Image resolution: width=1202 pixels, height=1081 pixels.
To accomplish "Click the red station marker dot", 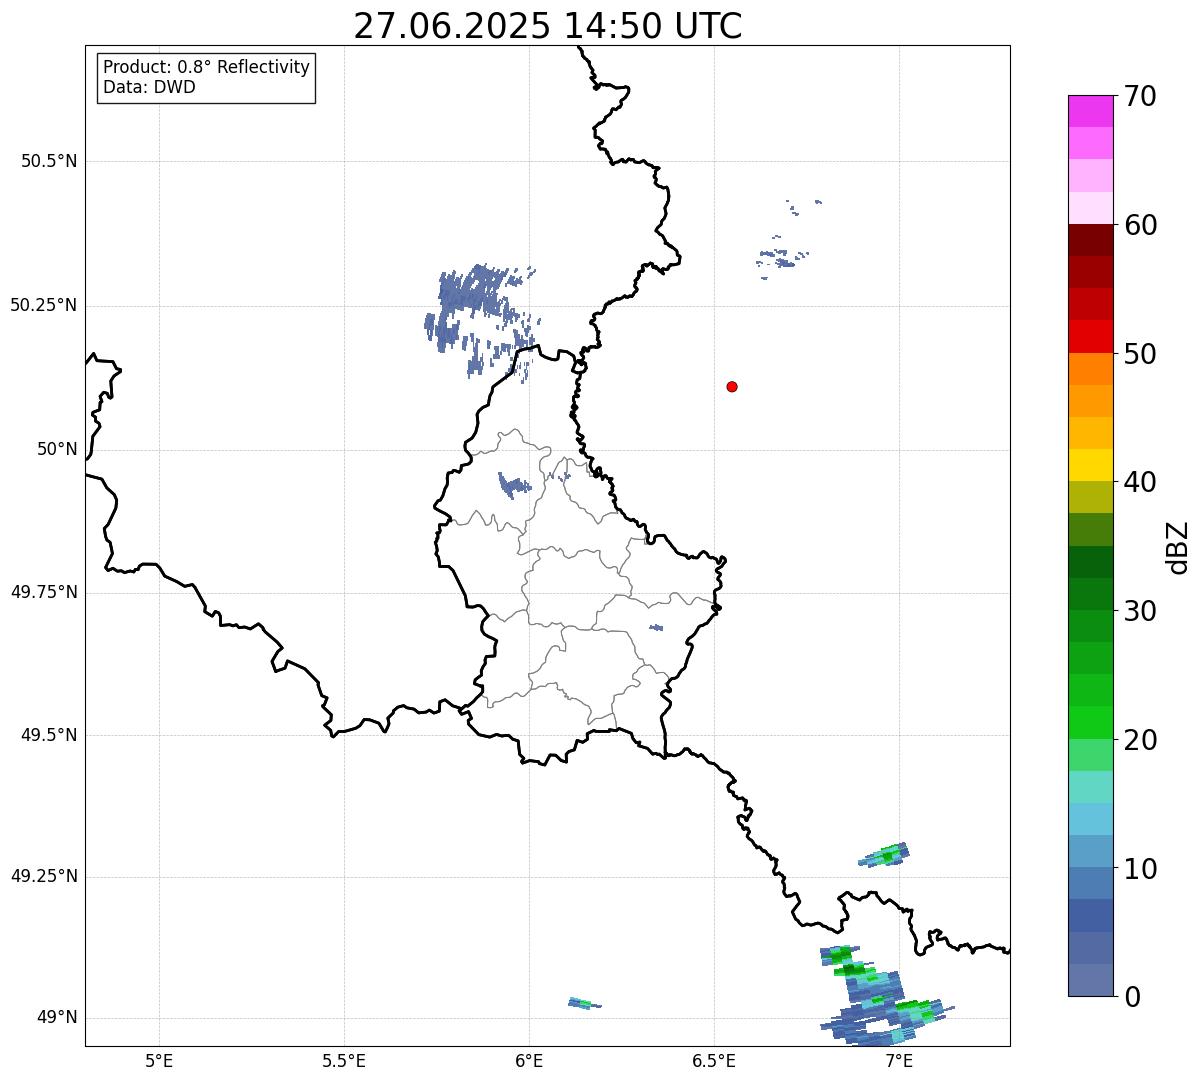I will click(732, 386).
